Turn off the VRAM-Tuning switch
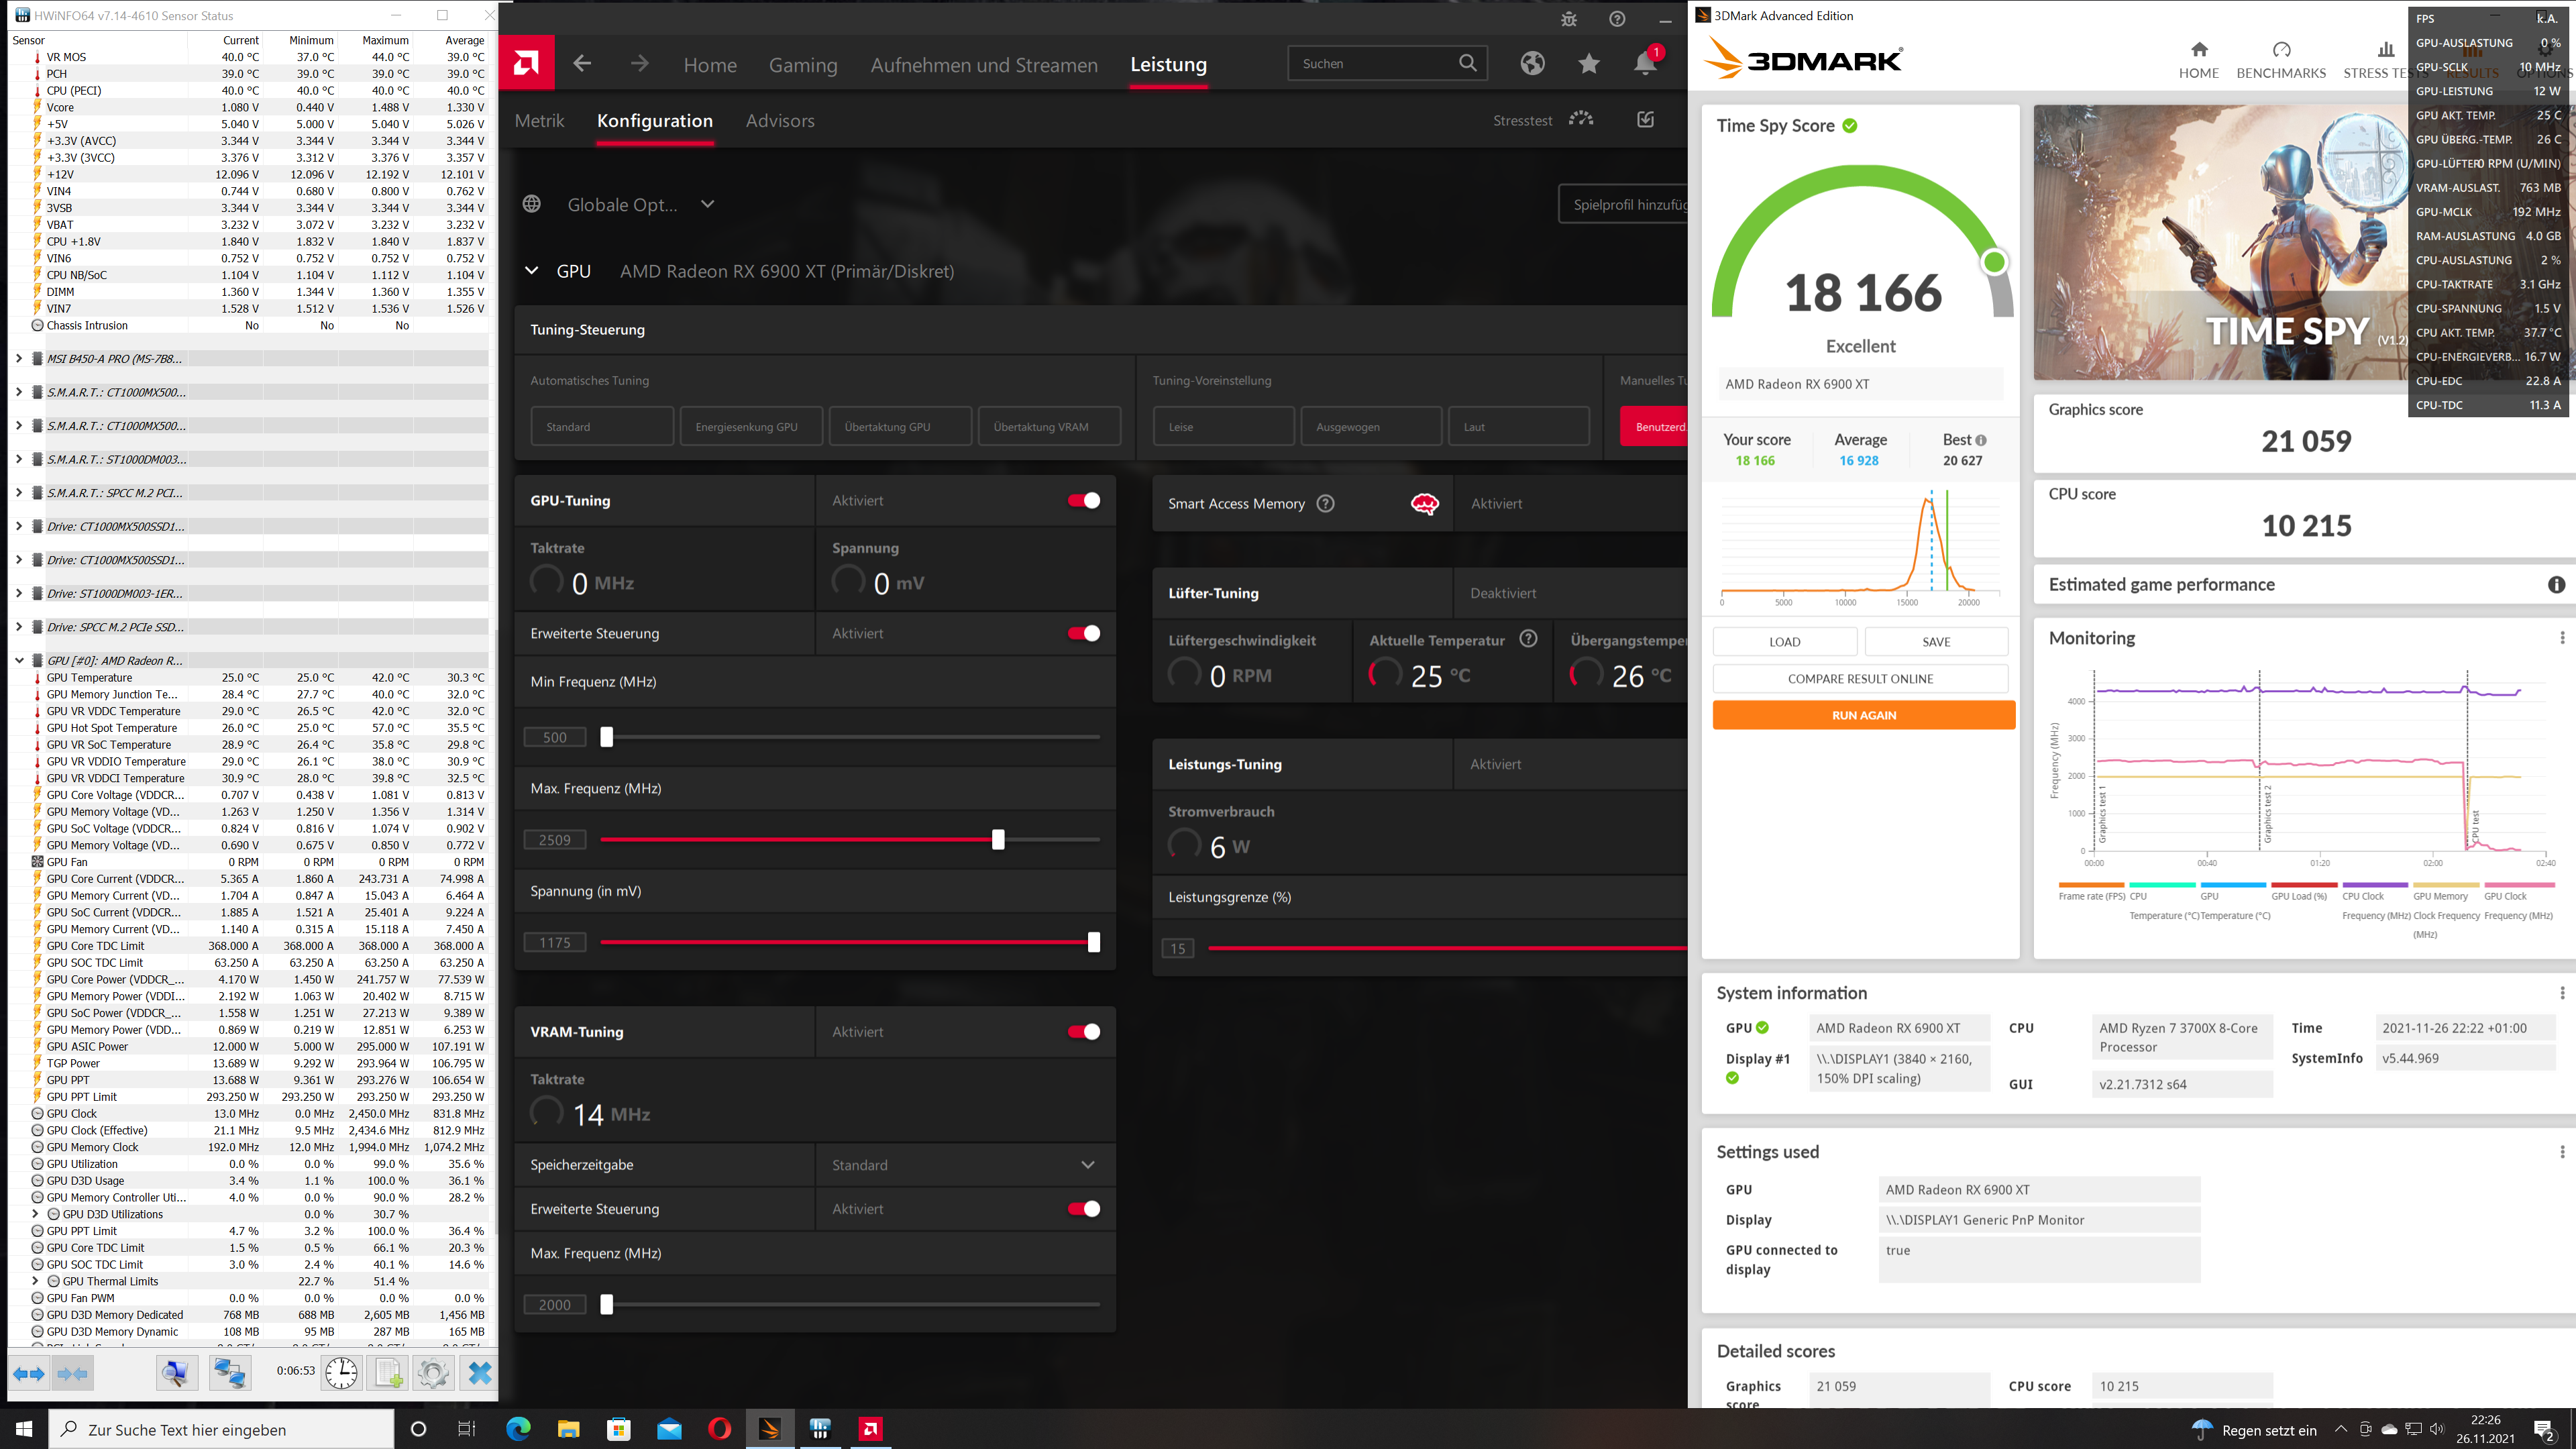Viewport: 2576px width, 1449px height. click(1084, 1032)
